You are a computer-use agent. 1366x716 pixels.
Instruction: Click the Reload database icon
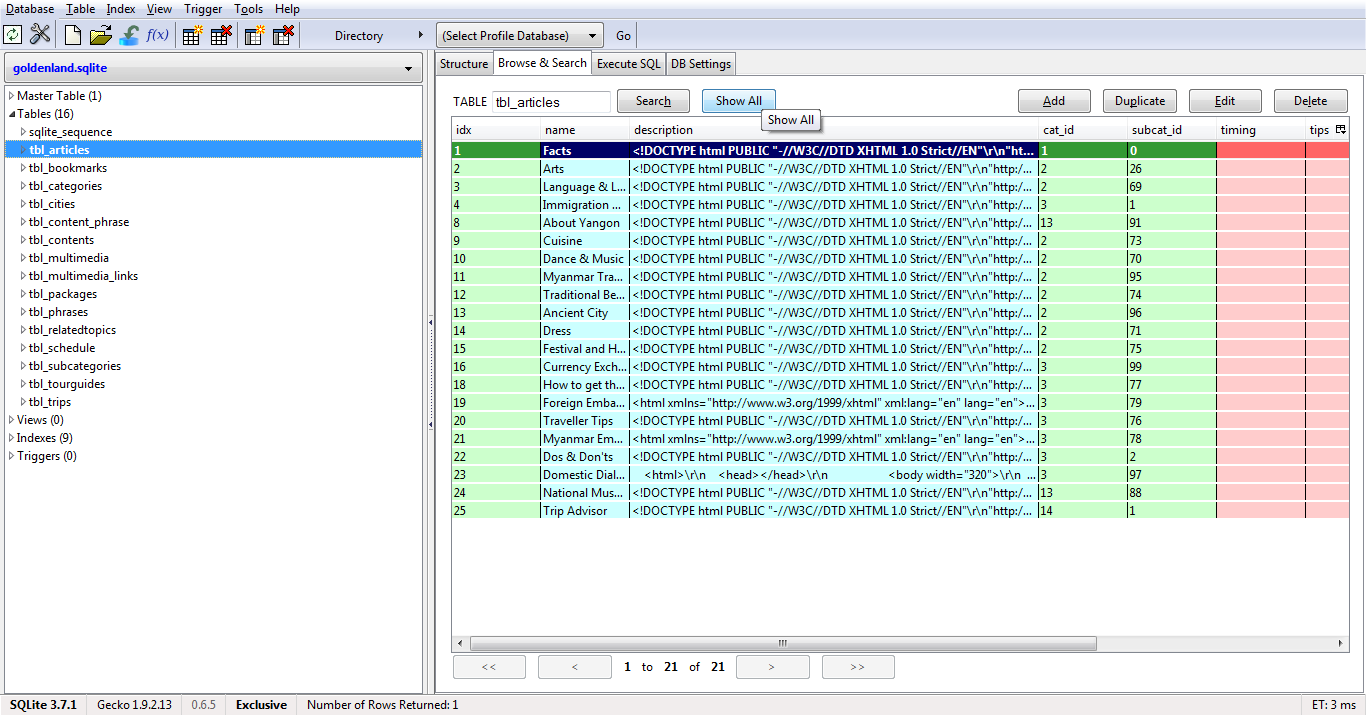(13, 34)
